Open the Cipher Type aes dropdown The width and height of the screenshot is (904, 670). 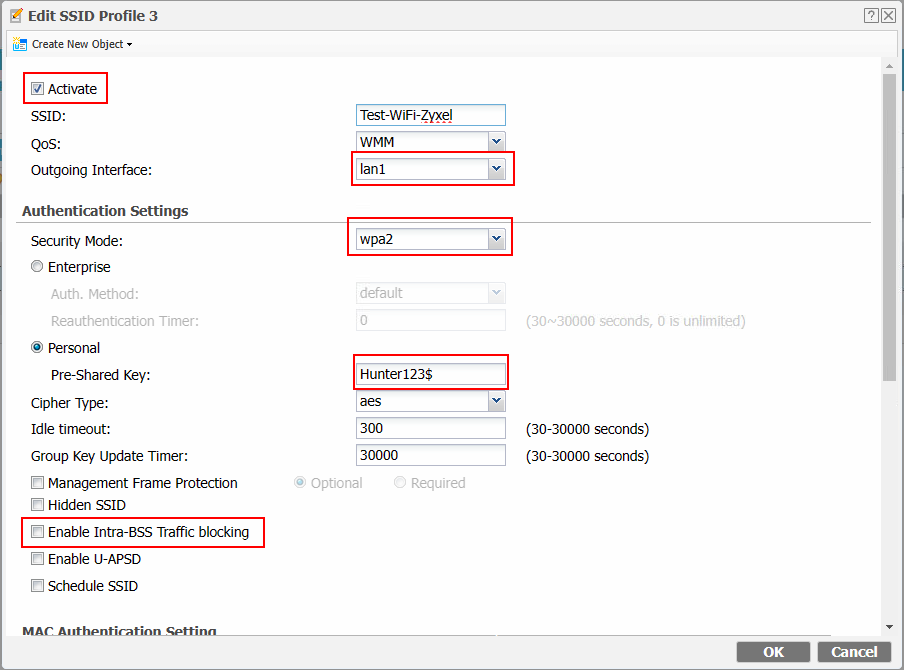point(496,400)
